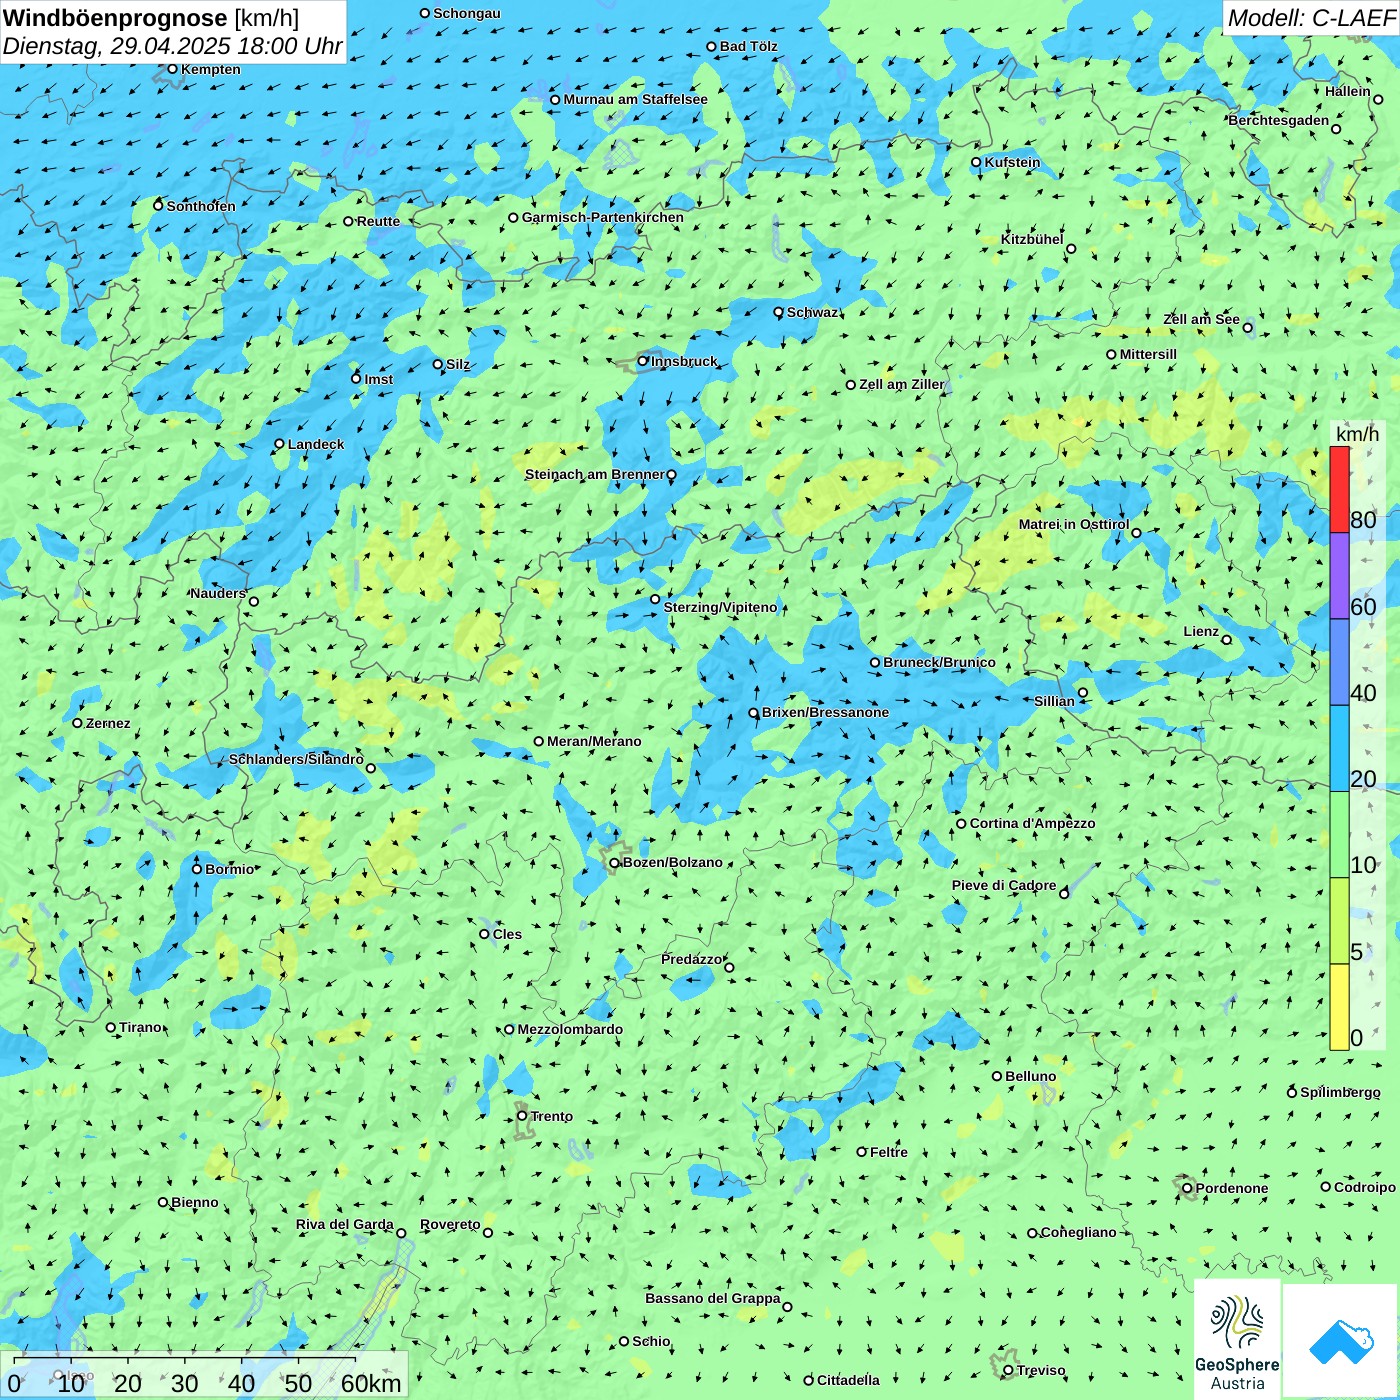
Task: Click the Mittersill label
Action: (1148, 354)
